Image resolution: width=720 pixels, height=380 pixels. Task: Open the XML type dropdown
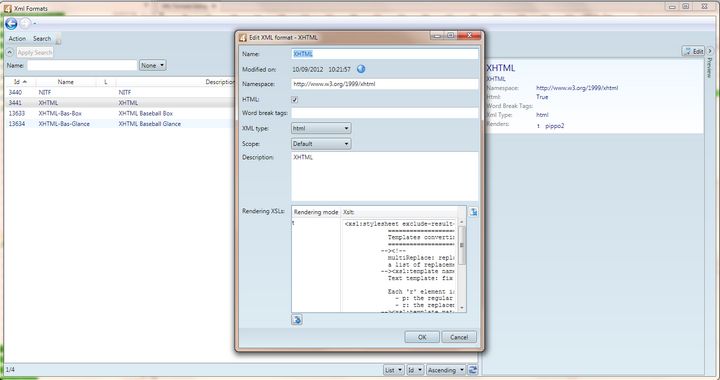tap(321, 129)
